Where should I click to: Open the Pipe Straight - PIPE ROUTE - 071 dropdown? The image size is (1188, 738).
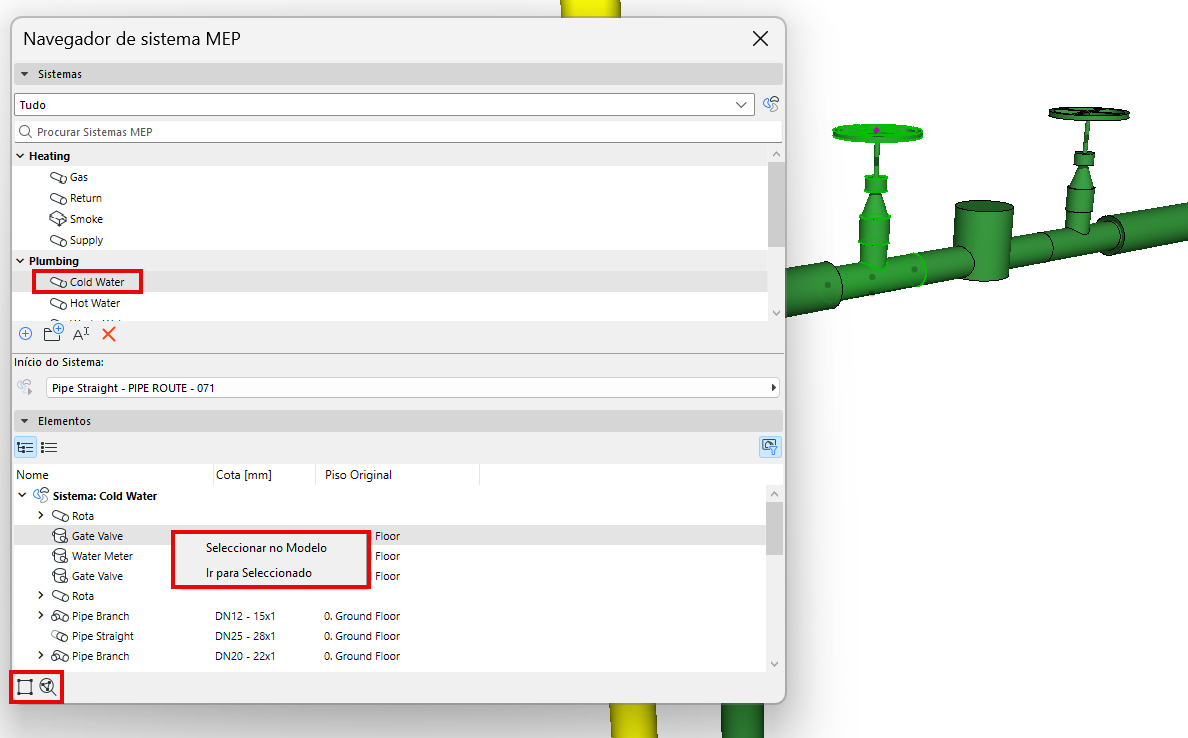413,387
